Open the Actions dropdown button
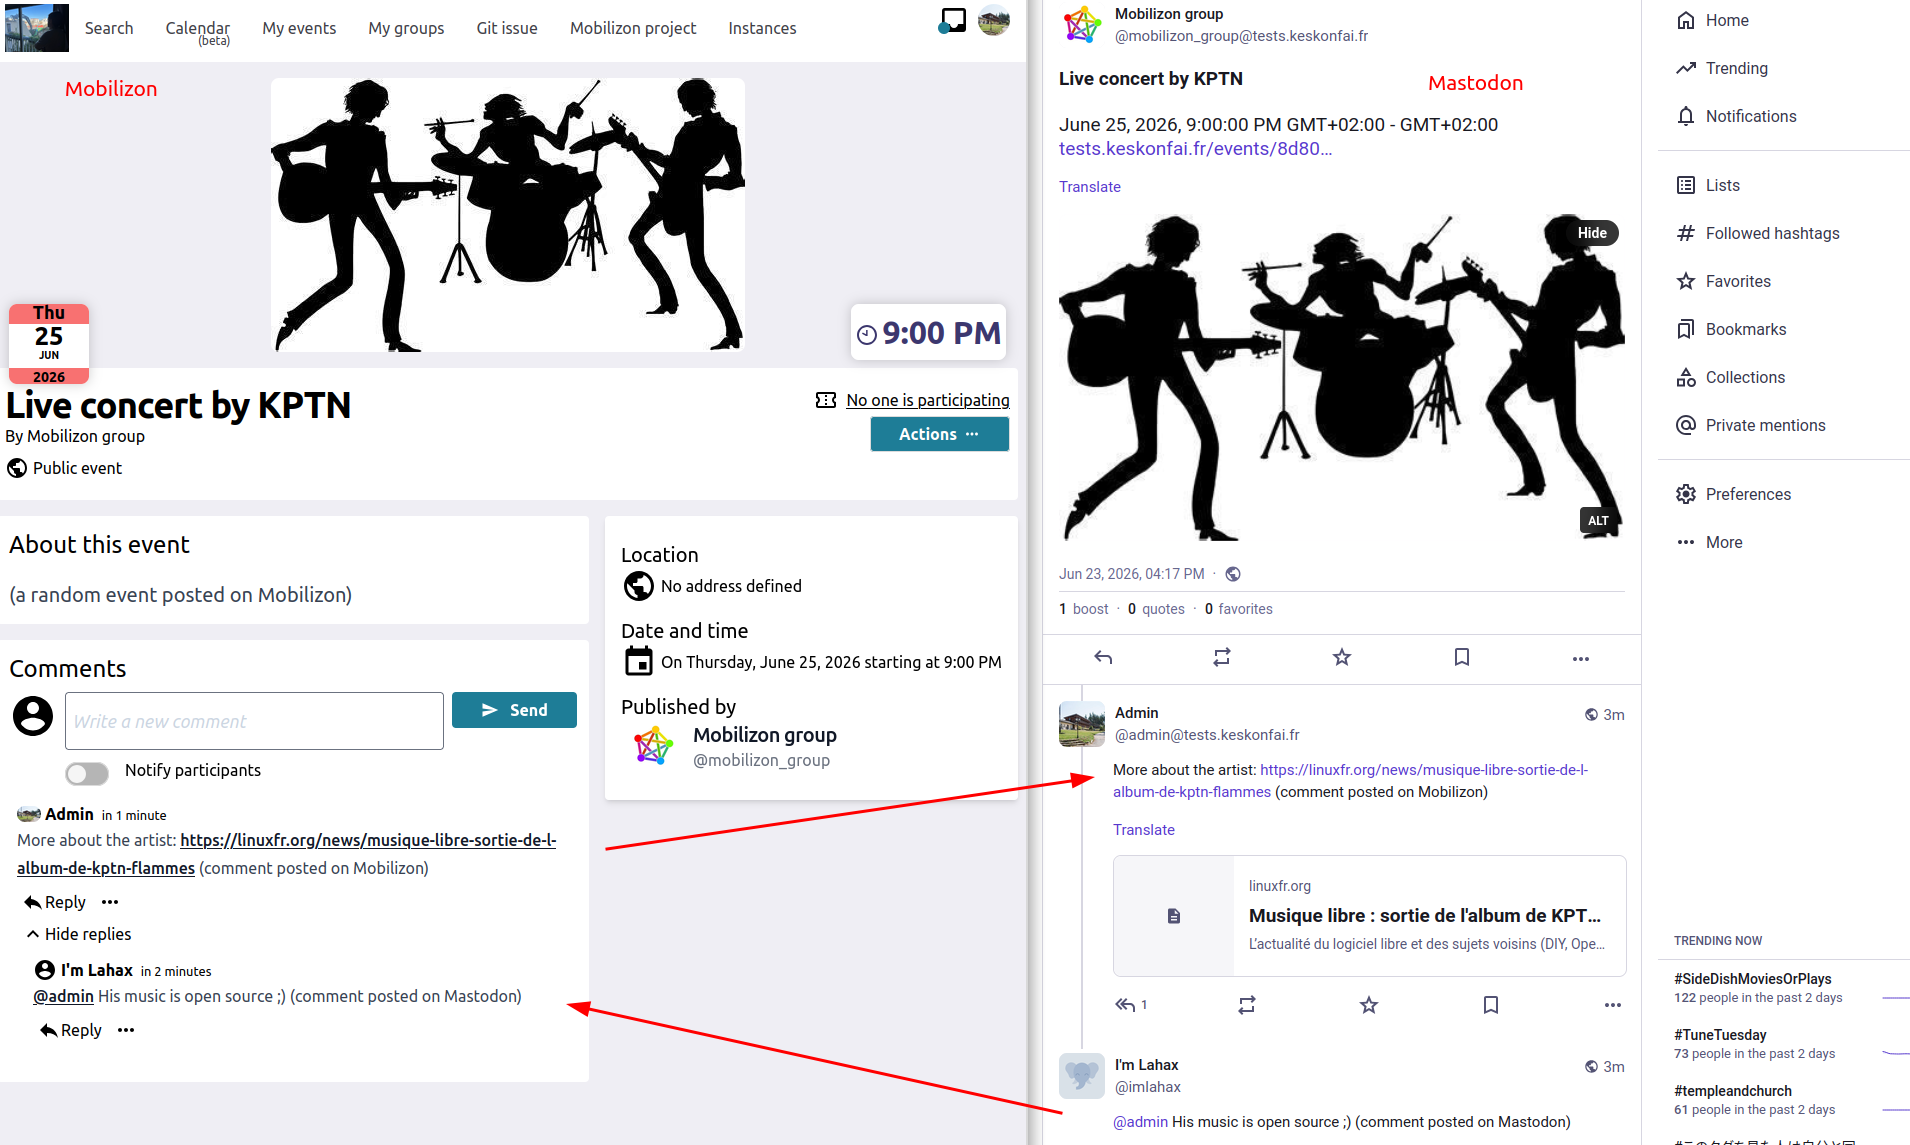The width and height of the screenshot is (1910, 1145). pos(939,434)
